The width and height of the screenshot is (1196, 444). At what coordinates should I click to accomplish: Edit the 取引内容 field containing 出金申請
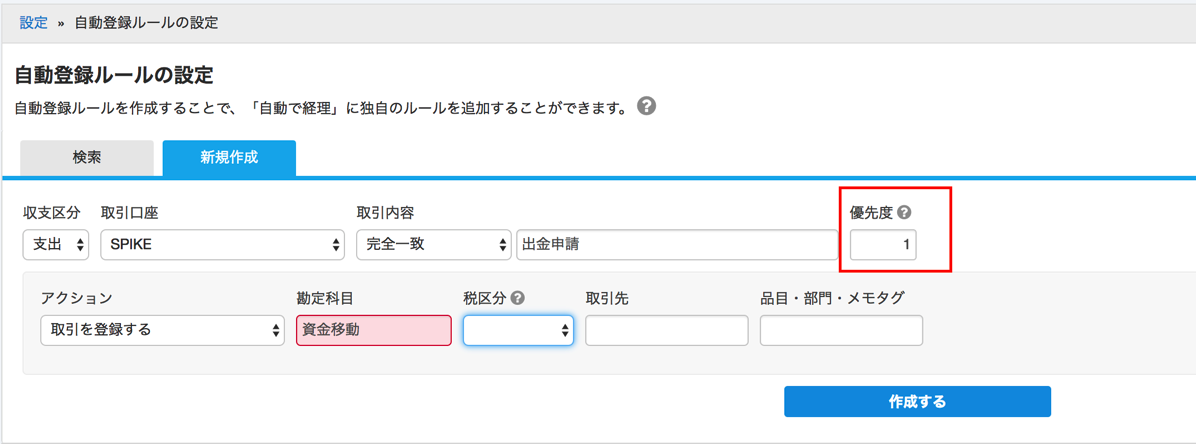pos(677,245)
